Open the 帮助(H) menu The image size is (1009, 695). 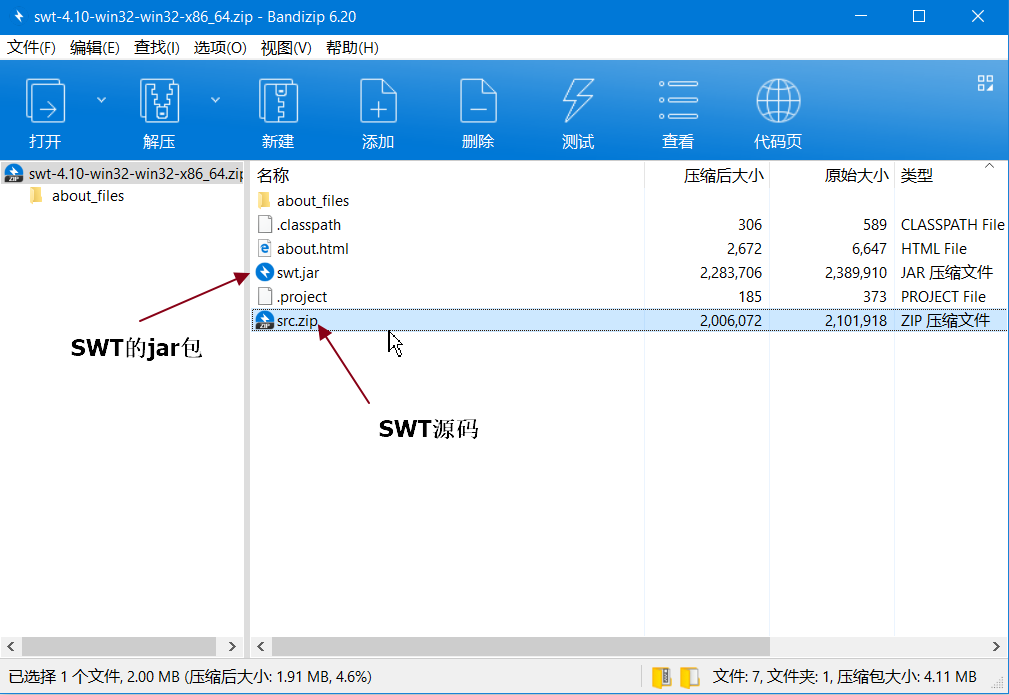(x=352, y=48)
